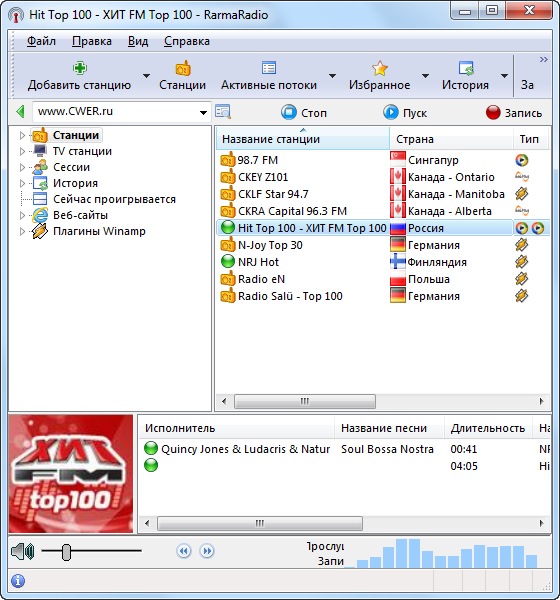Open the Станции toolbar button

click(x=183, y=76)
